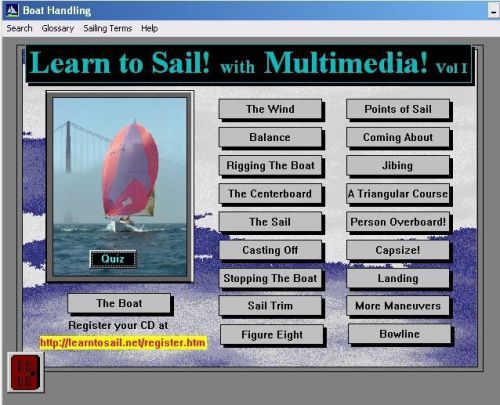Select the Coming About topic
This screenshot has height=405, width=500.
coord(398,137)
